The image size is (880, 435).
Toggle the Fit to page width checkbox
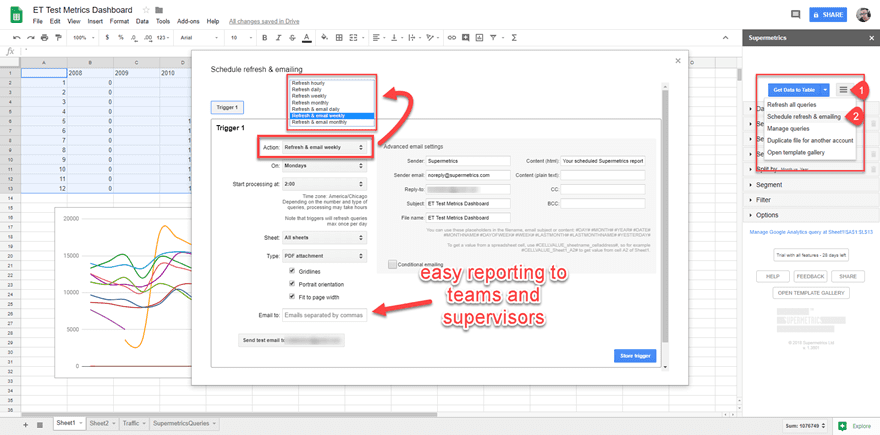pos(292,296)
